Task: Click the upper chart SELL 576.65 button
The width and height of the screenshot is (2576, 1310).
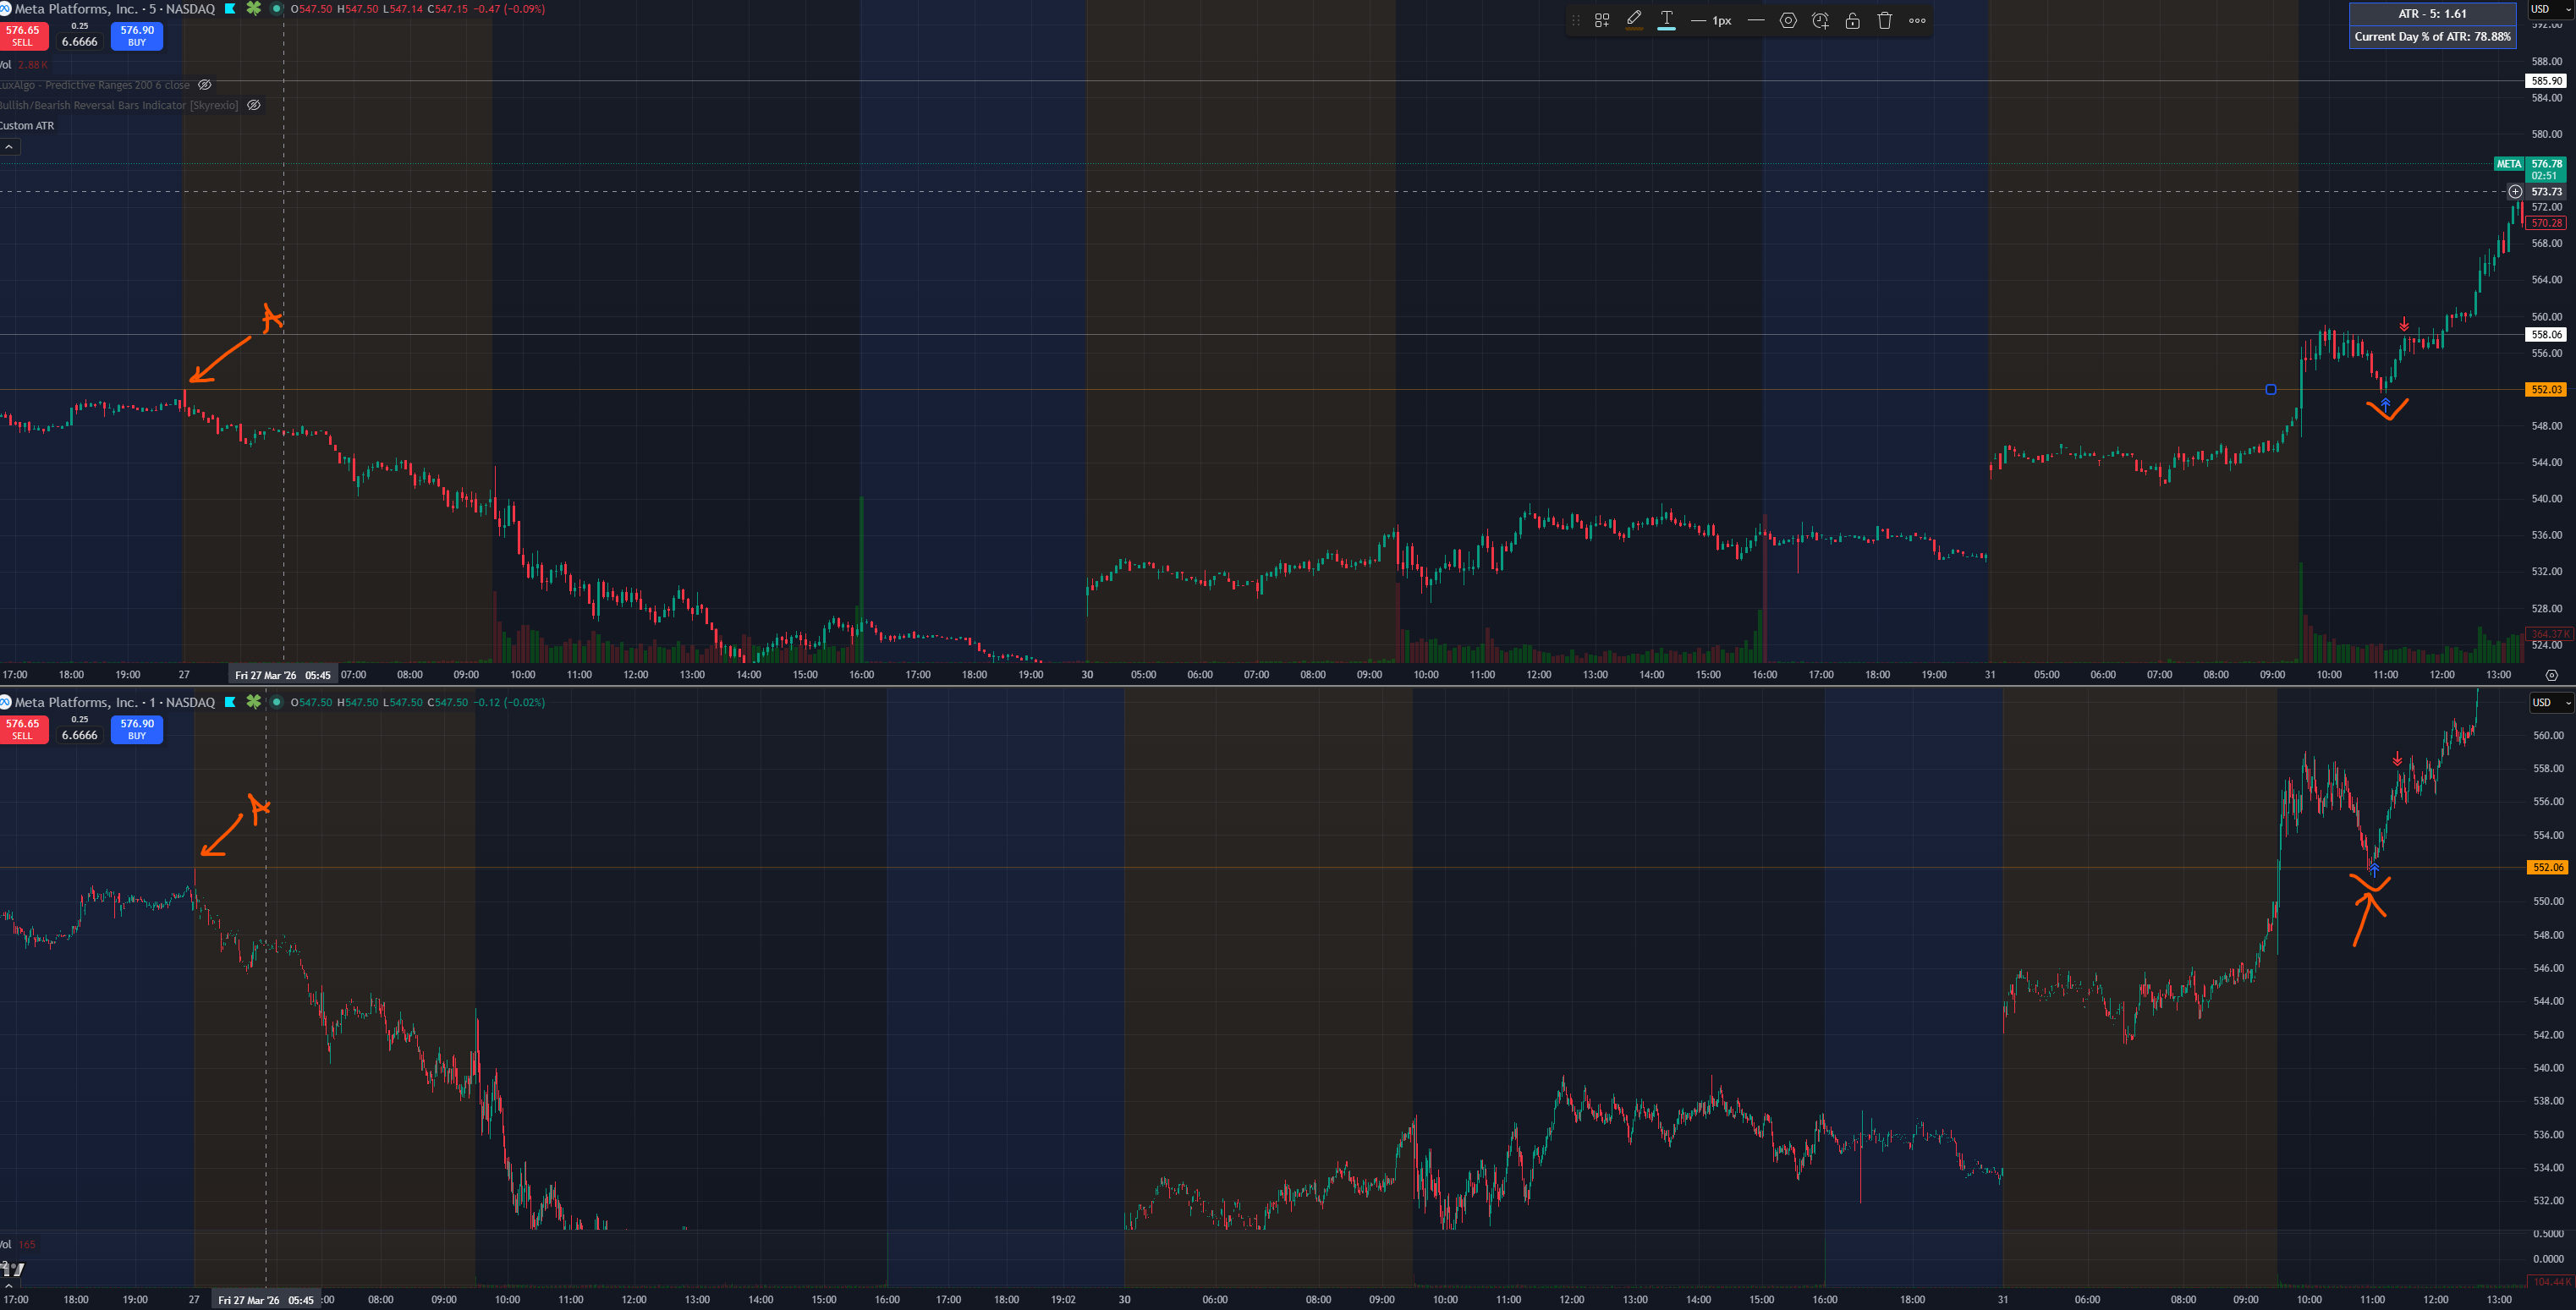Action: click(23, 36)
